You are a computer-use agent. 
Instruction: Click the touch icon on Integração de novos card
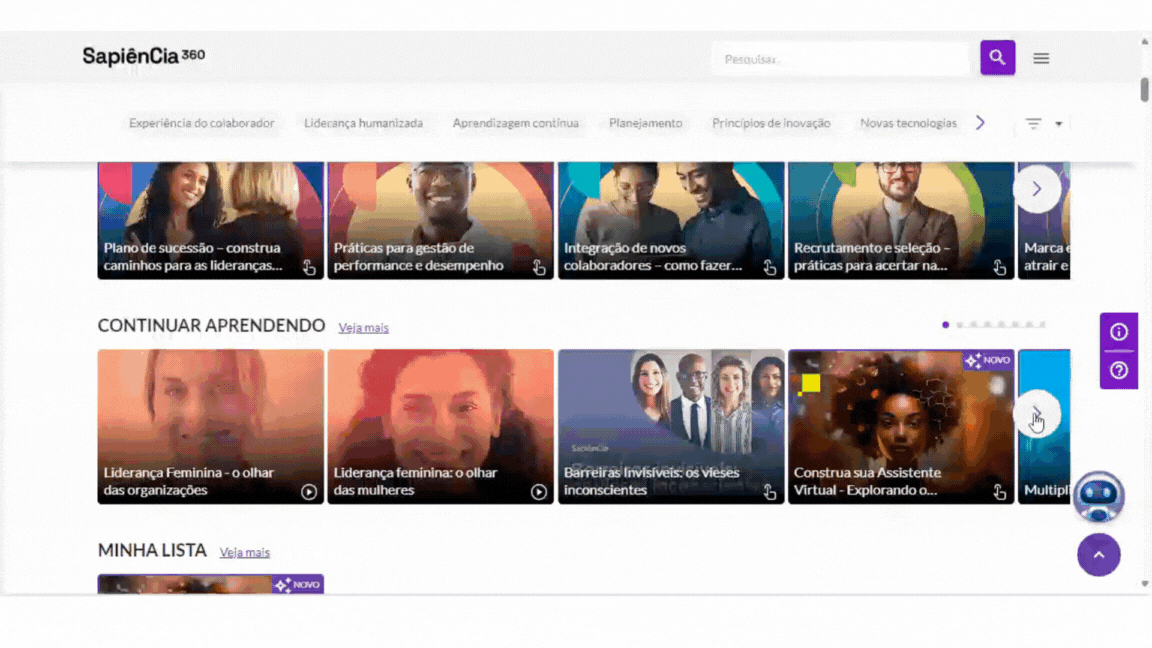point(769,267)
